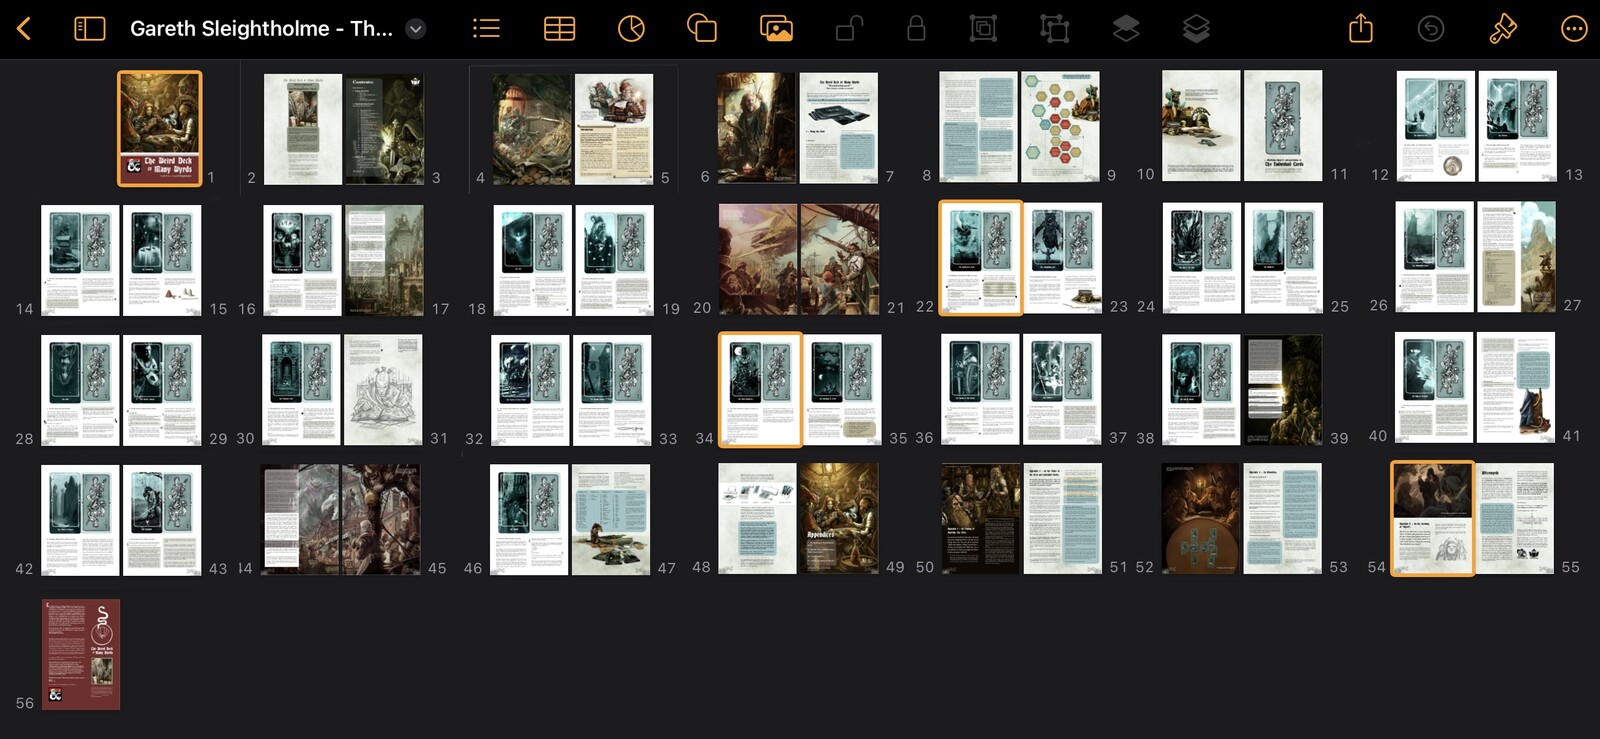The width and height of the screenshot is (1600, 739).
Task: Select the page 18 thumbnail
Action: (533, 260)
